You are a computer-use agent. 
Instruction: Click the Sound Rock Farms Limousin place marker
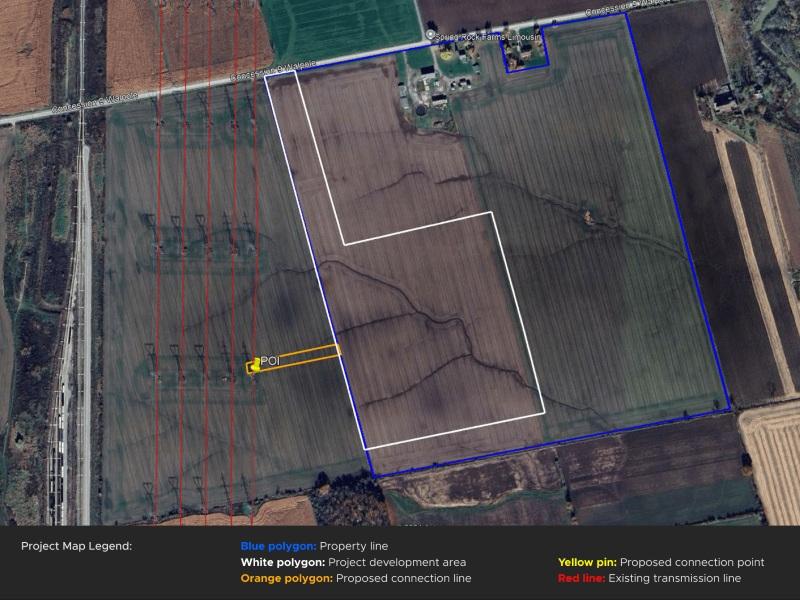(x=431, y=36)
